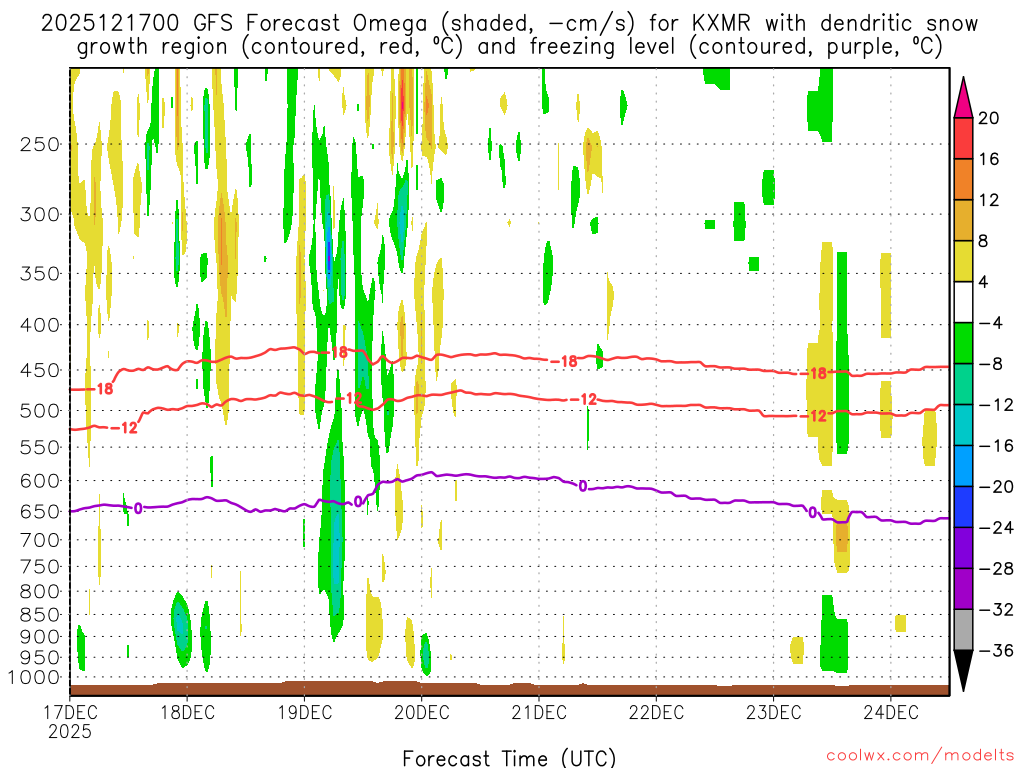
Task: Click the purple 0 contour label near 21DEC
Action: coord(583,486)
